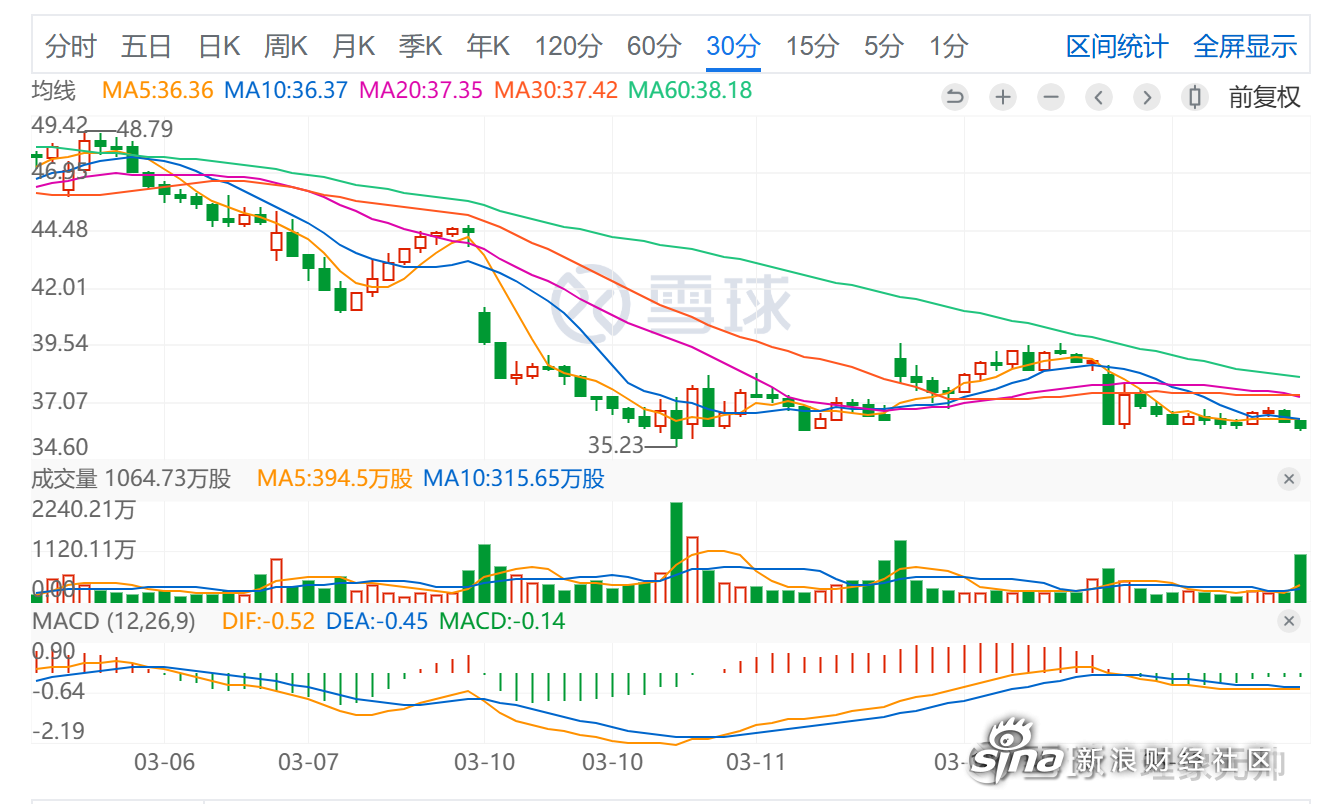Switch to 60分 interval tab
This screenshot has width=1324, height=804.
[654, 46]
